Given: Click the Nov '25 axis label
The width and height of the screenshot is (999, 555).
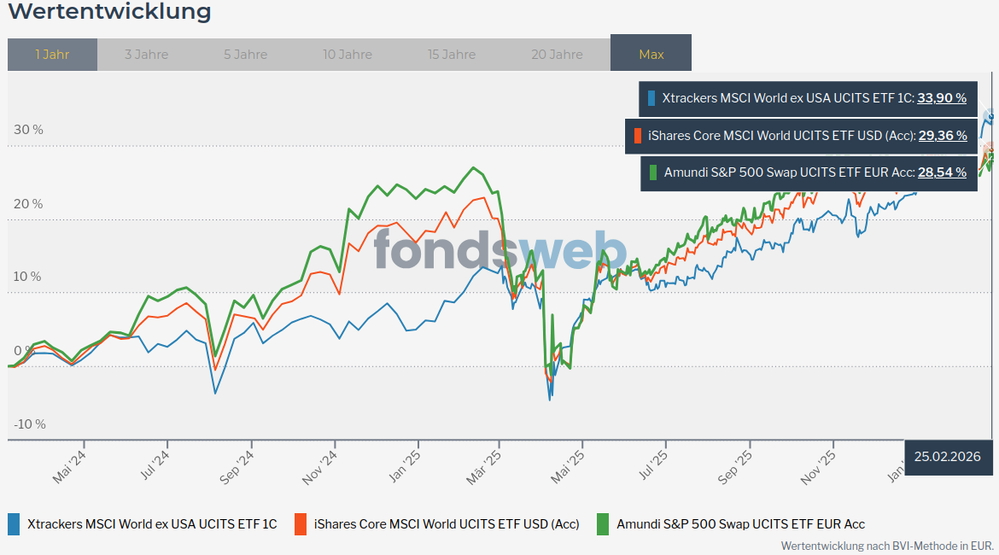Looking at the screenshot, I should click(x=818, y=468).
